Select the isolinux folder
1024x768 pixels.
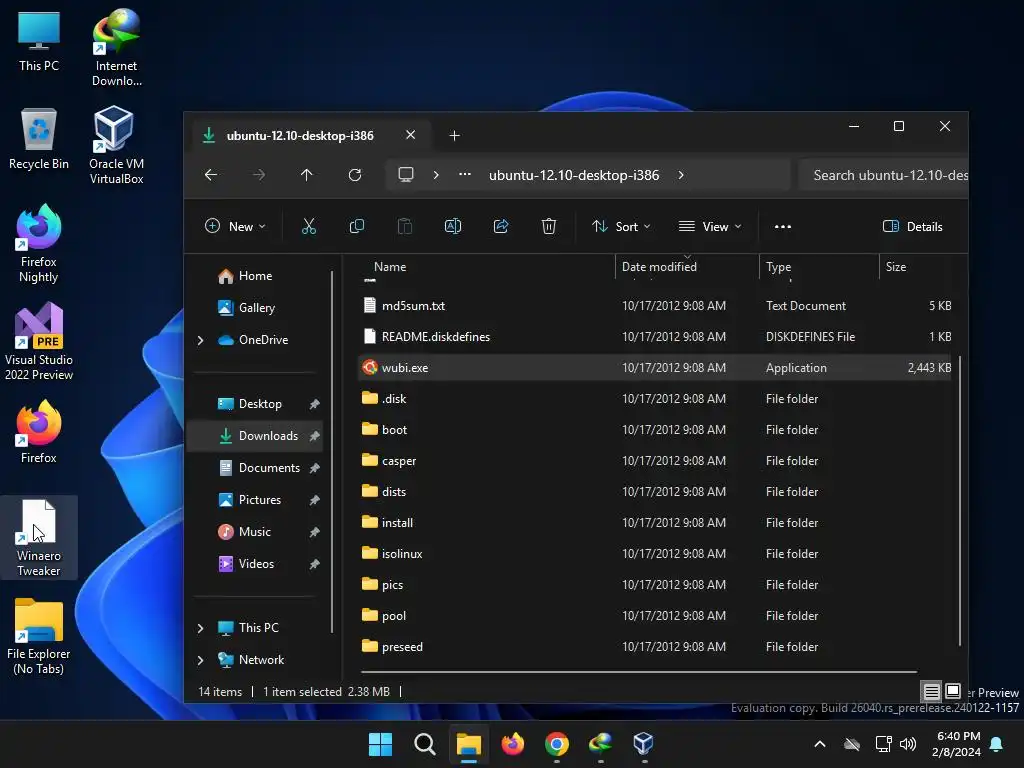[655, 553]
